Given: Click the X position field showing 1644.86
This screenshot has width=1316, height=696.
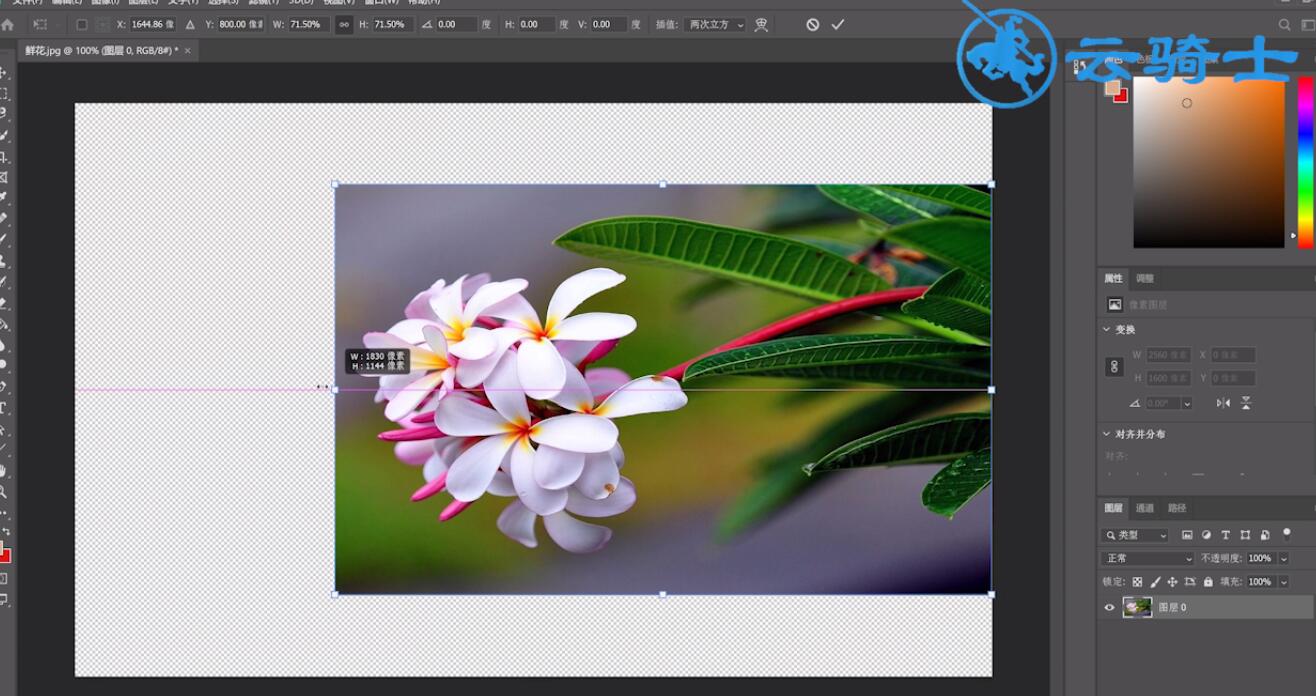Looking at the screenshot, I should click(153, 24).
